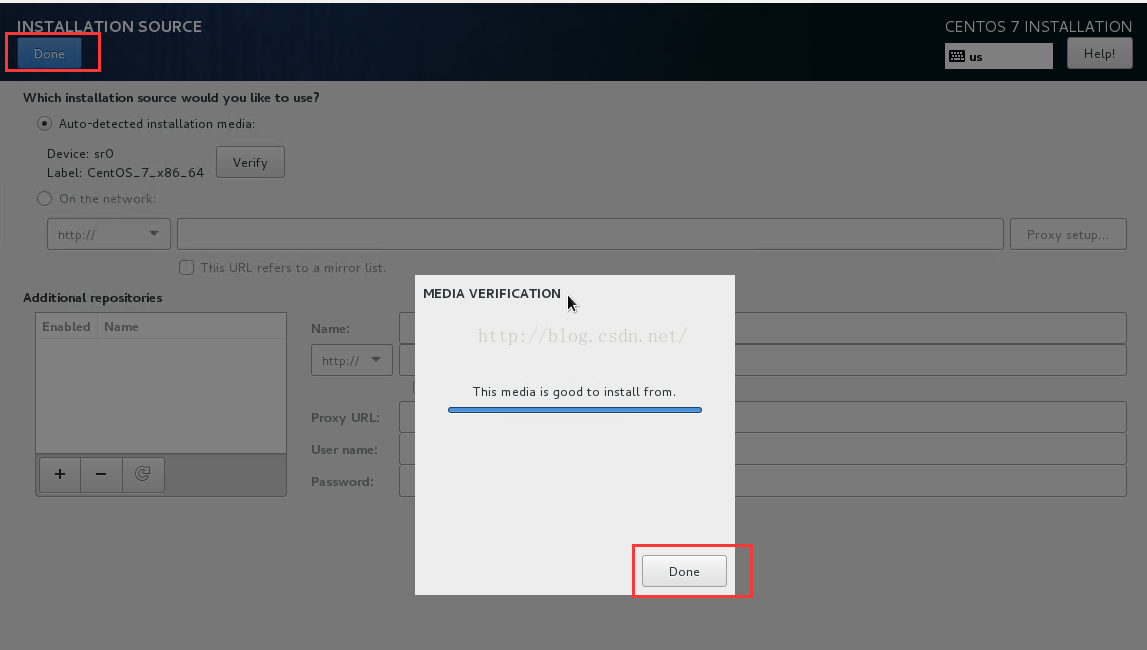Click the media verification progress bar
The width and height of the screenshot is (1147, 650).
pyautogui.click(x=575, y=410)
